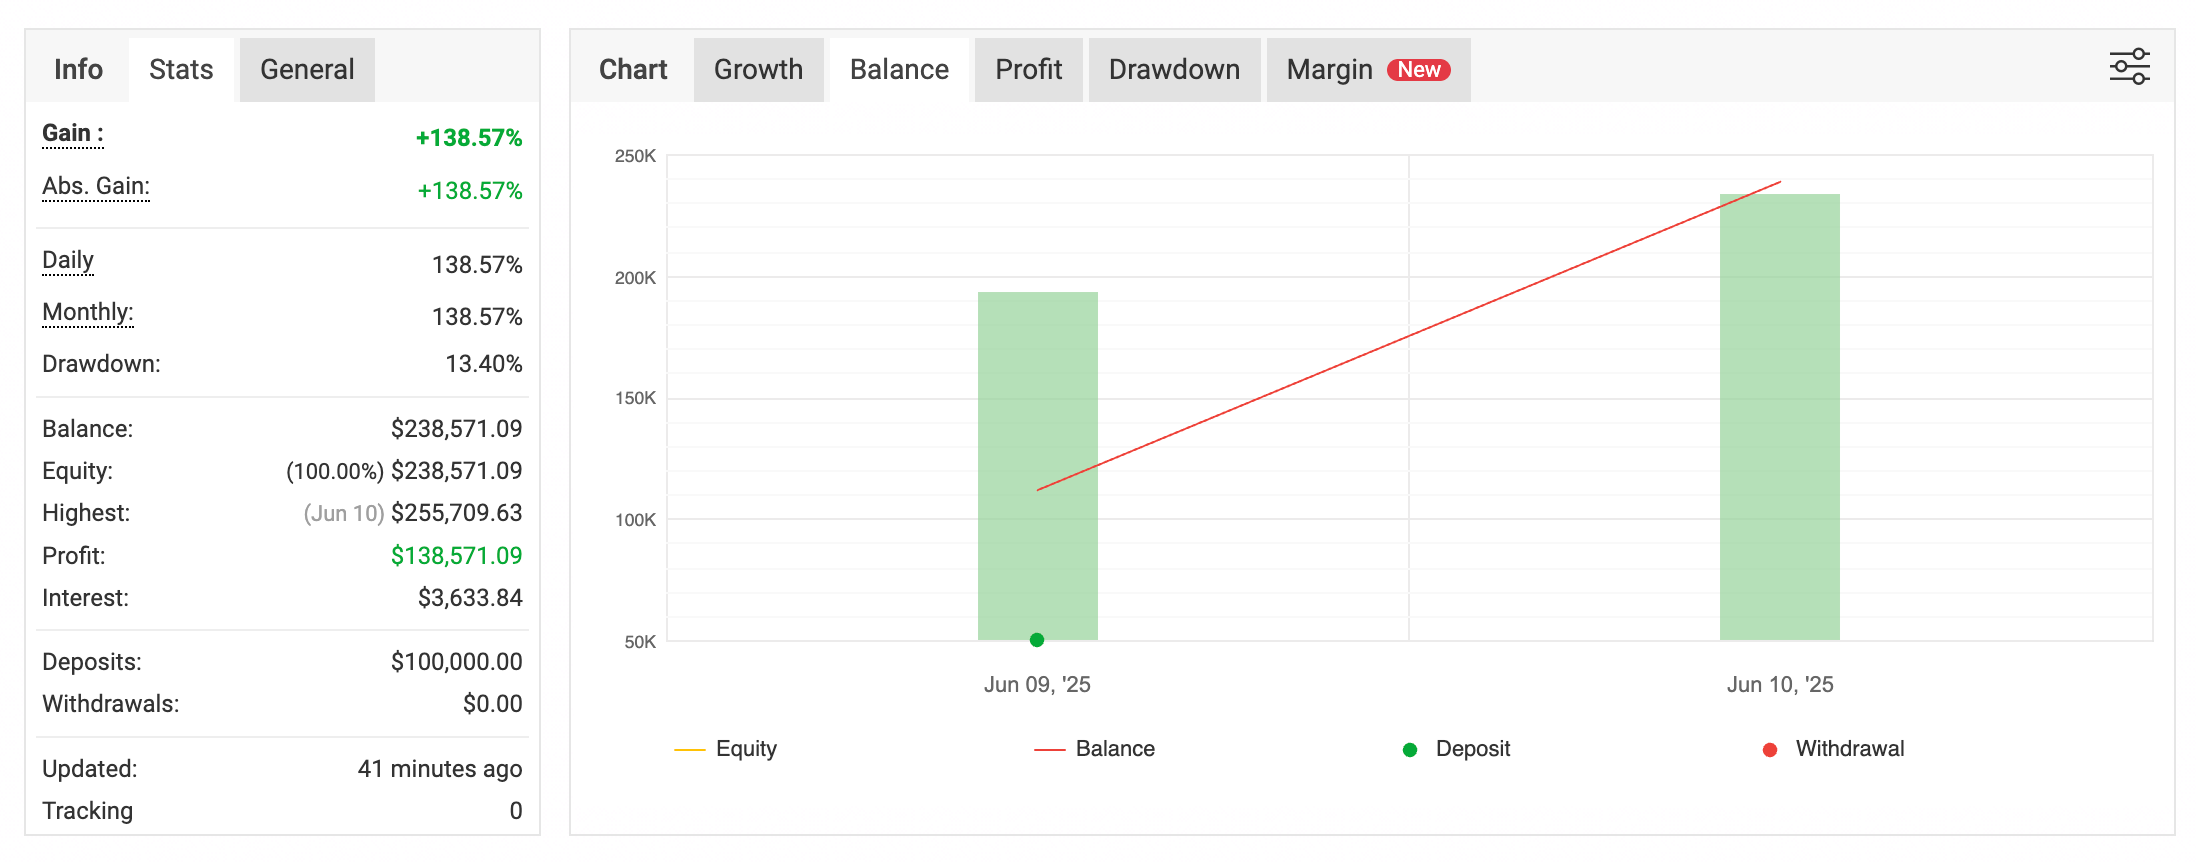Click the Daily label link
Image resolution: width=2196 pixels, height=862 pixels.
(68, 261)
